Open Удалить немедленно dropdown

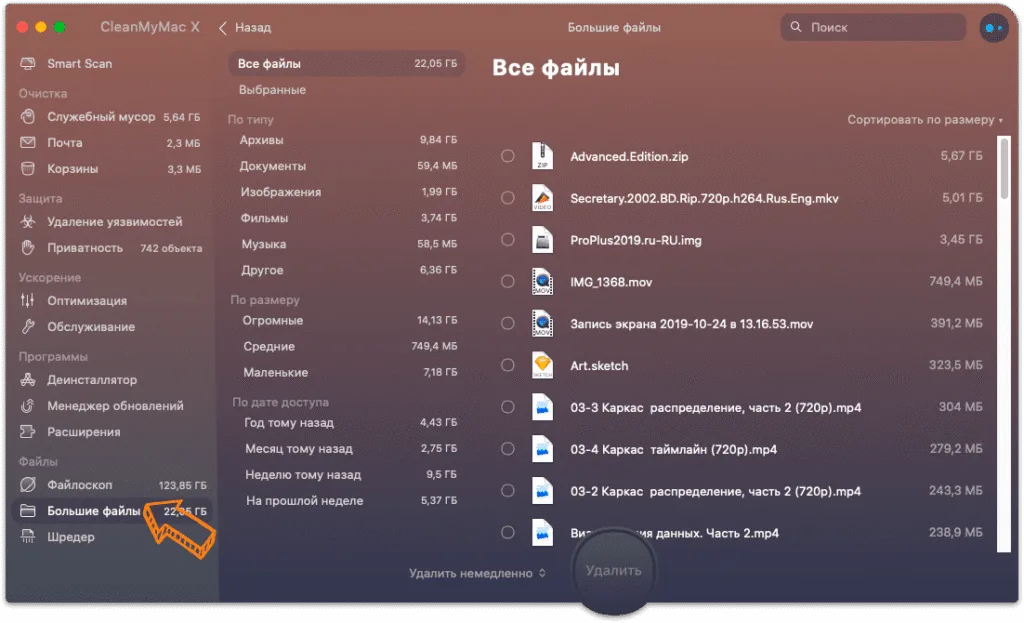(477, 573)
